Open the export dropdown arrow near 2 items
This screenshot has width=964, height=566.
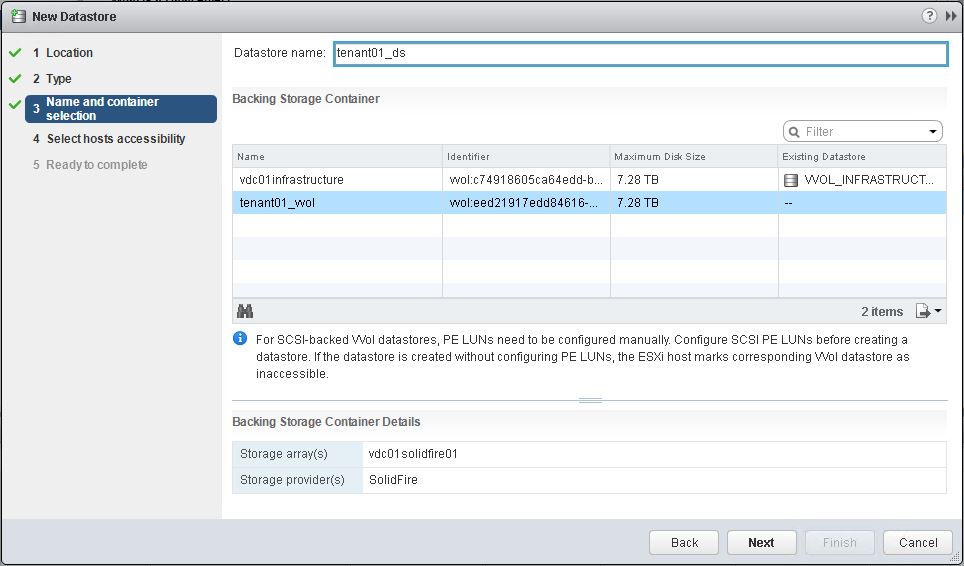(938, 311)
